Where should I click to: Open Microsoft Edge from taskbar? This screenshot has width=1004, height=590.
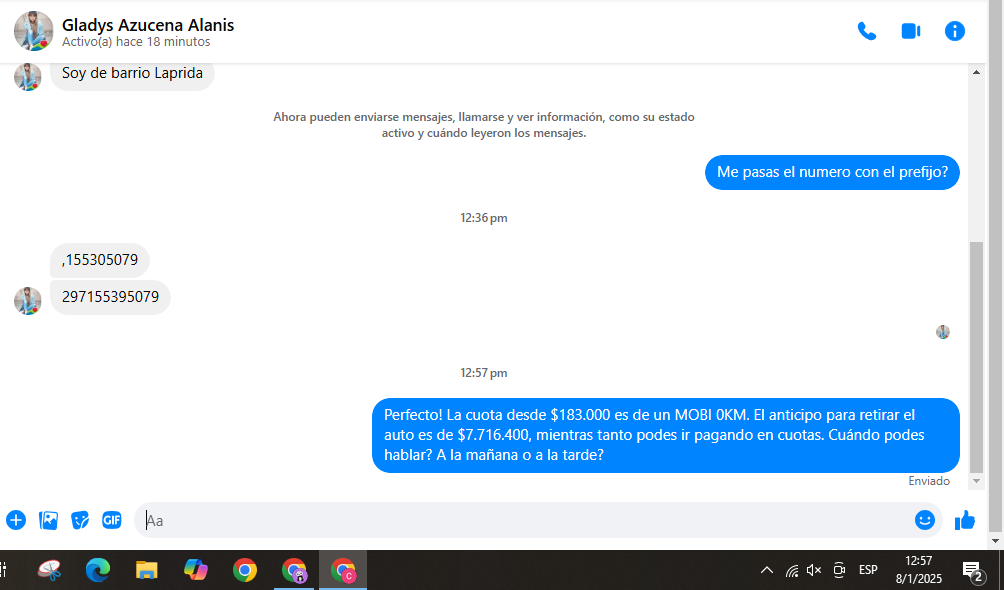coord(98,570)
